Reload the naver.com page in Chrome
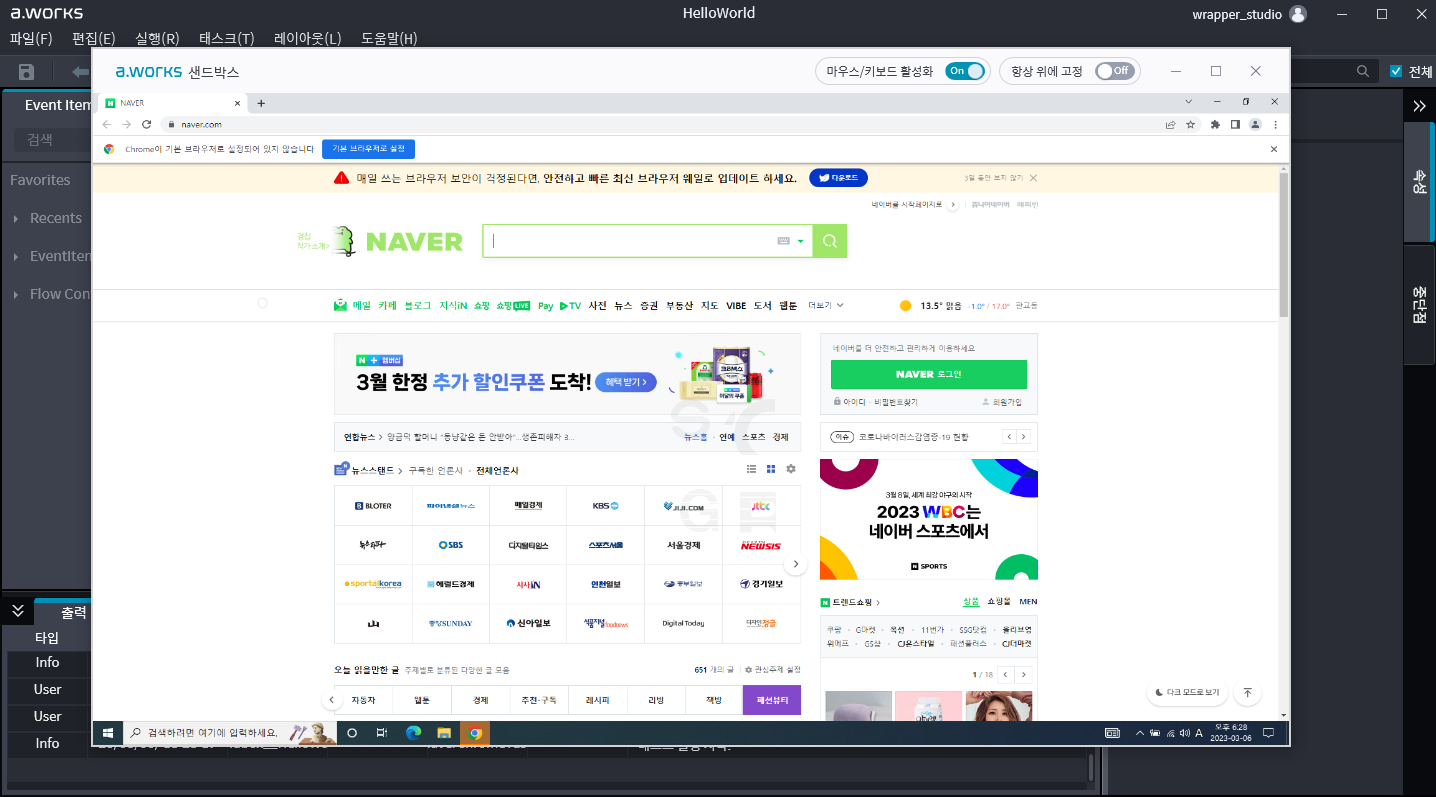 pyautogui.click(x=147, y=124)
